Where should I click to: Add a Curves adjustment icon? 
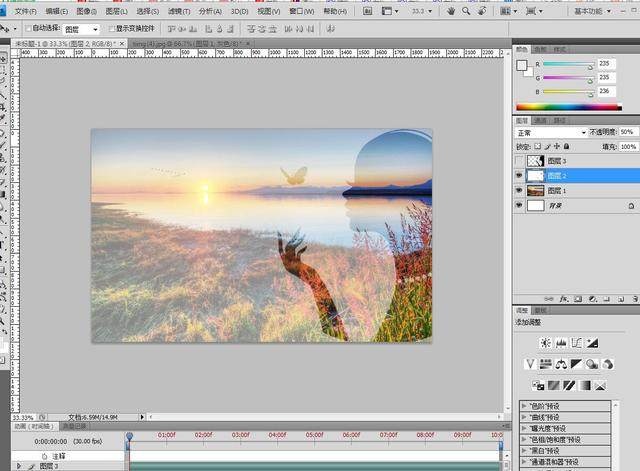tap(577, 342)
